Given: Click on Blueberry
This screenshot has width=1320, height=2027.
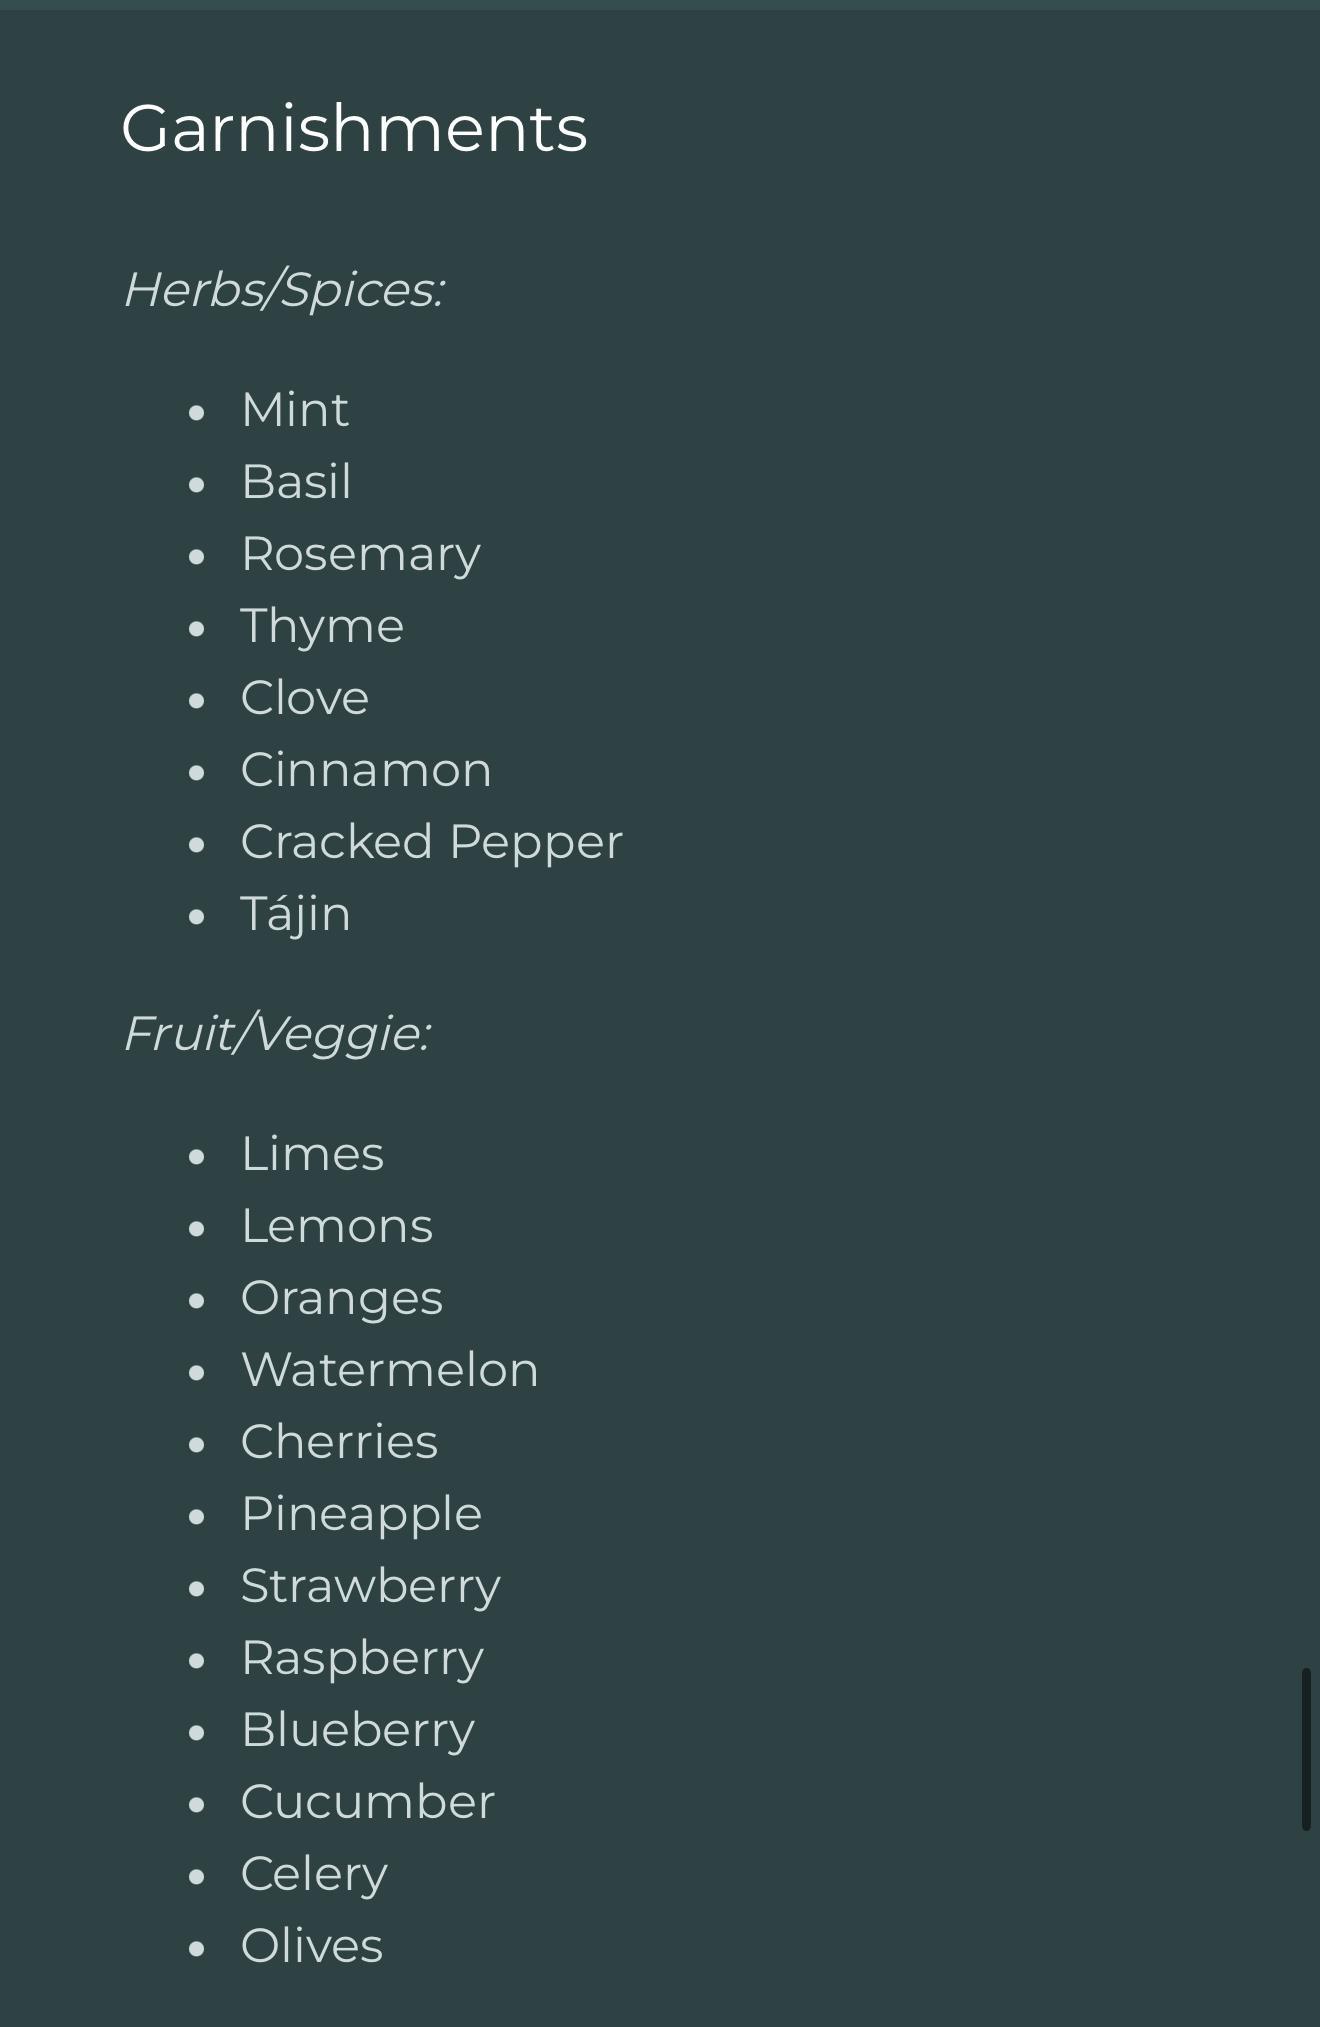Looking at the screenshot, I should pyautogui.click(x=357, y=1730).
